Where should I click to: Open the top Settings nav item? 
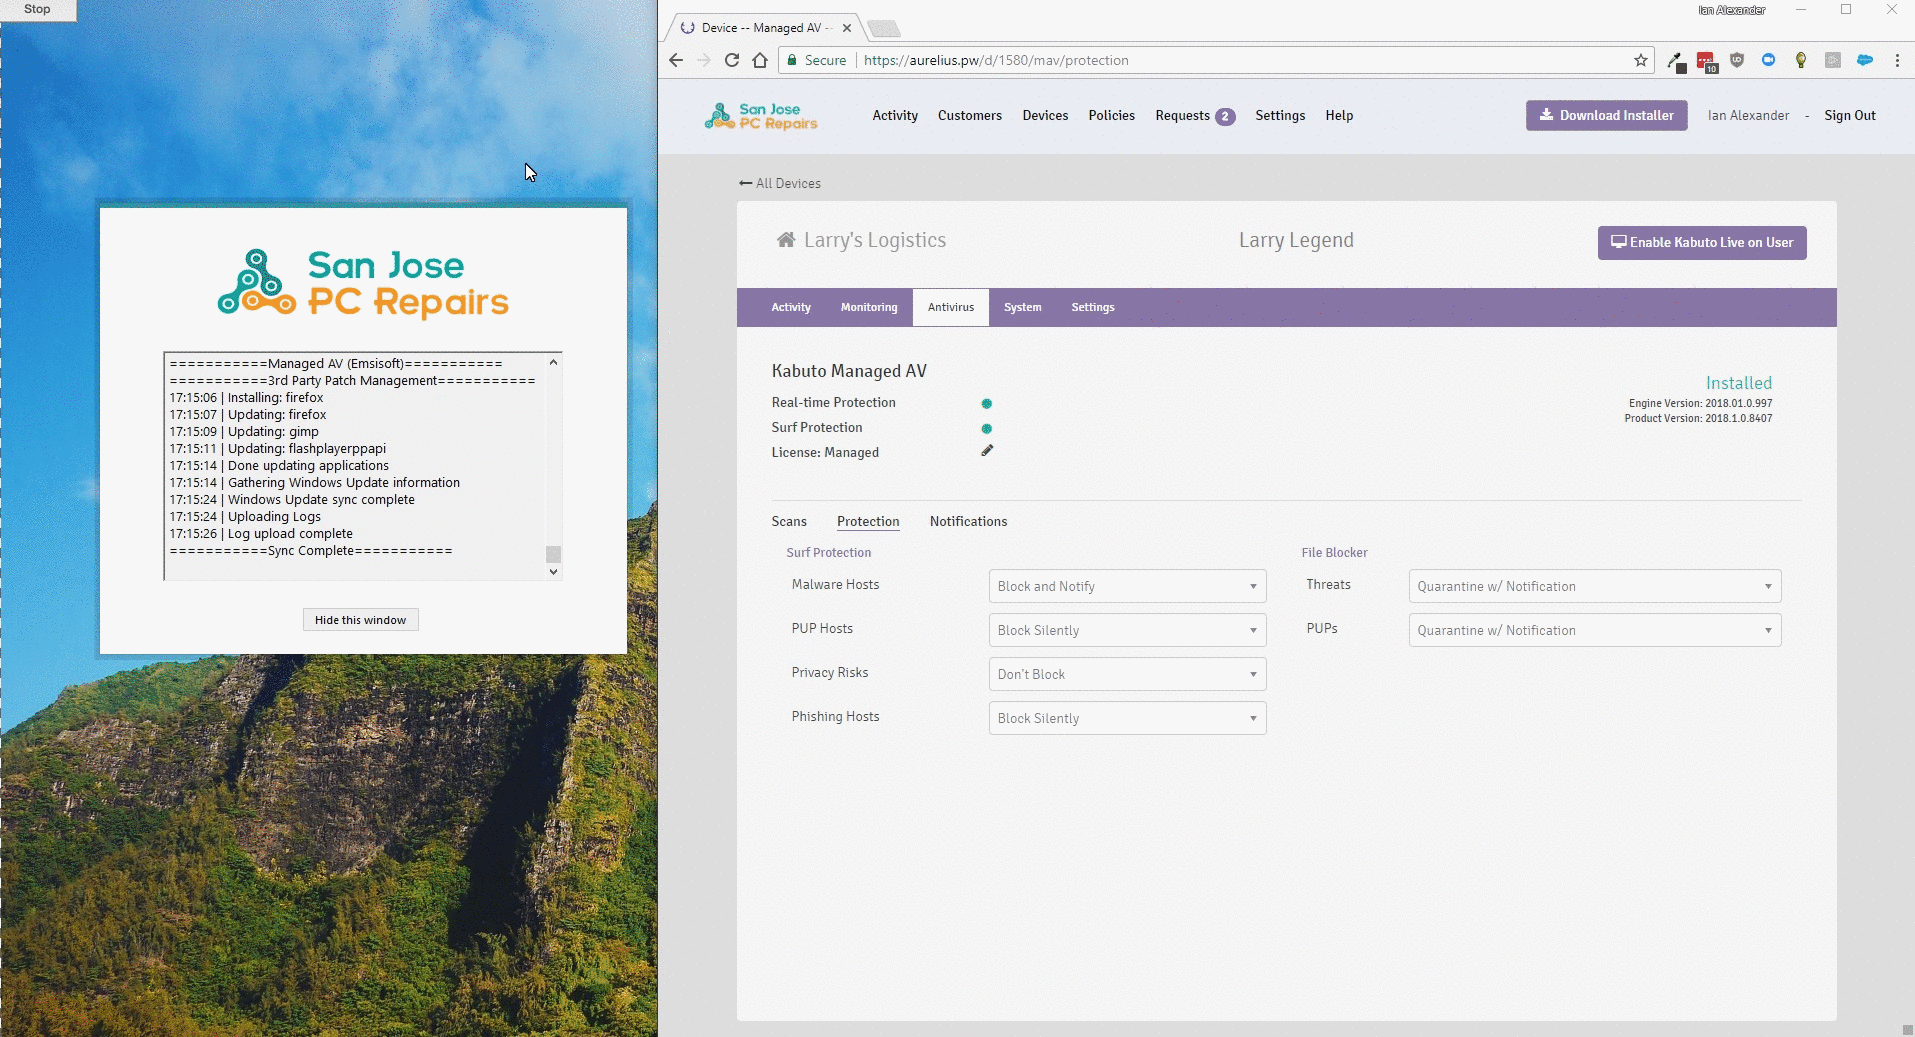(1280, 116)
